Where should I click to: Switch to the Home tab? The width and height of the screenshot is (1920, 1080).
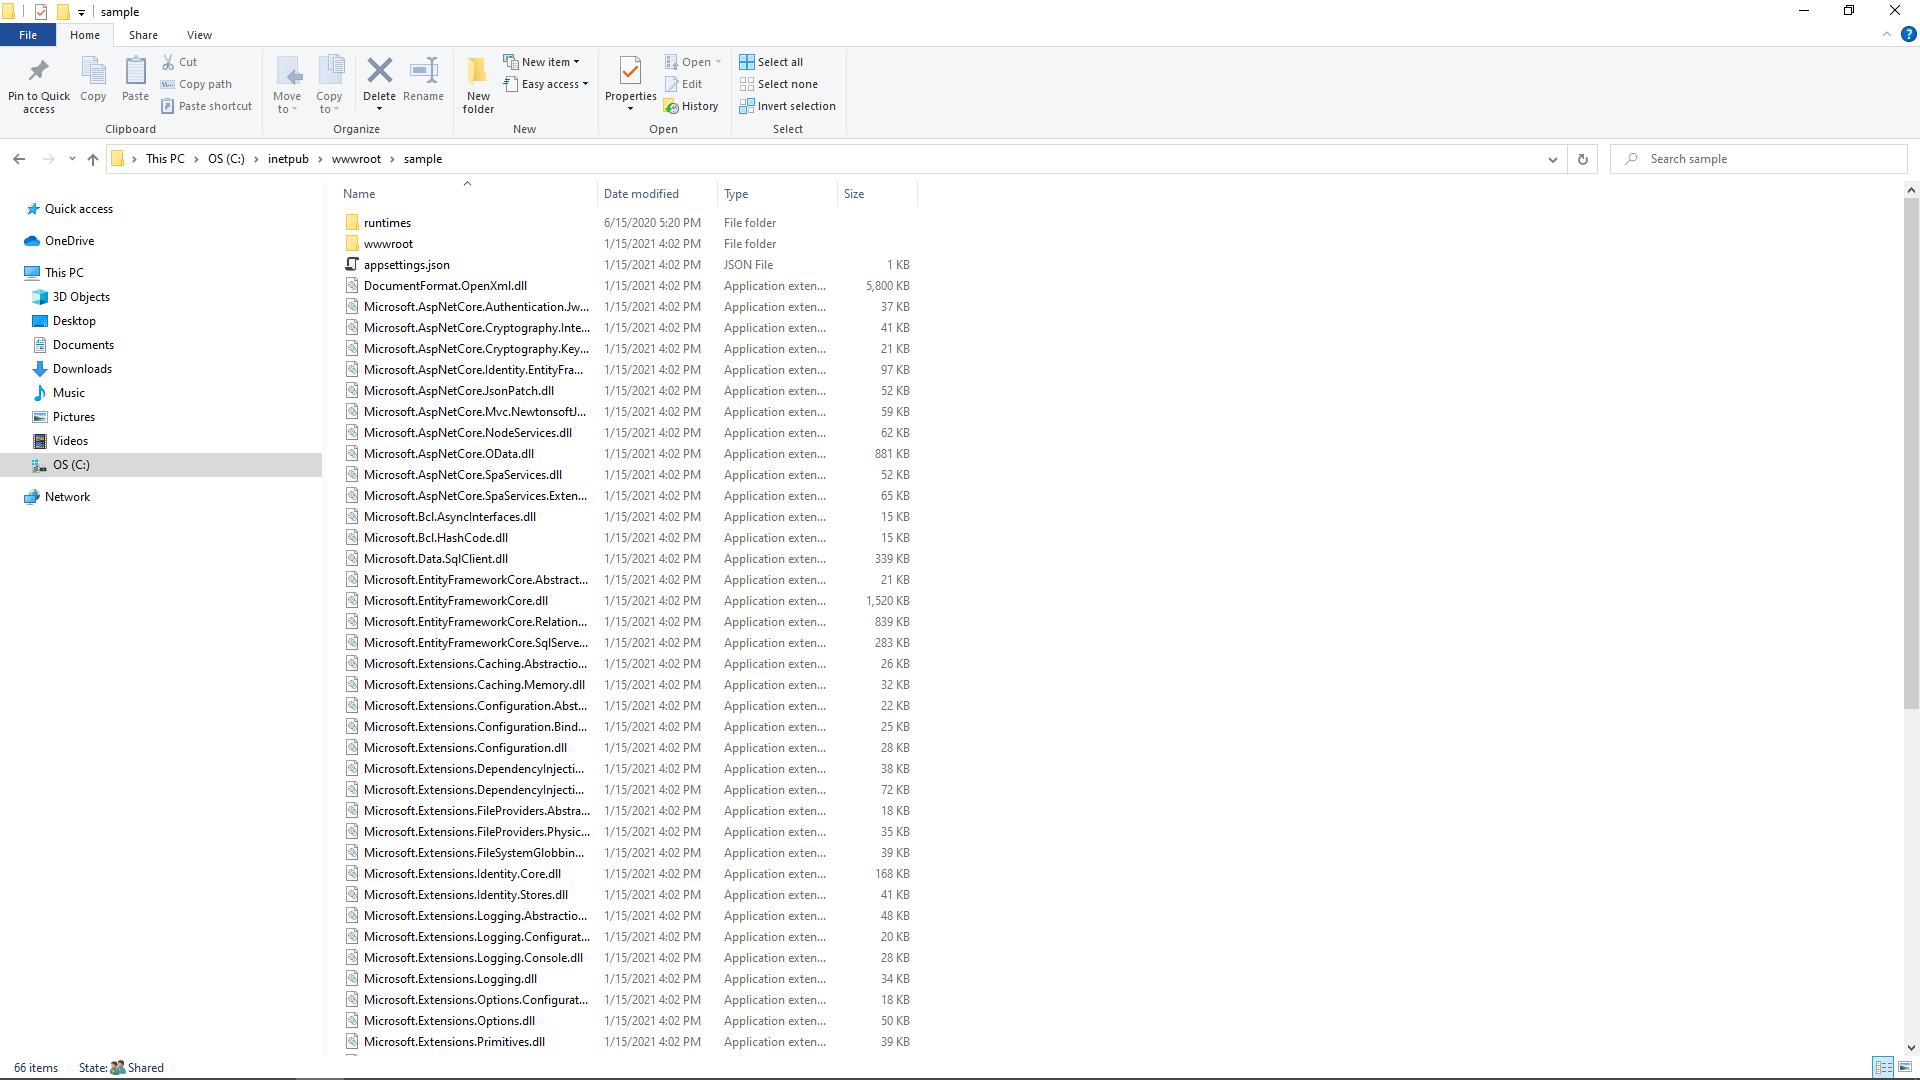(x=85, y=35)
